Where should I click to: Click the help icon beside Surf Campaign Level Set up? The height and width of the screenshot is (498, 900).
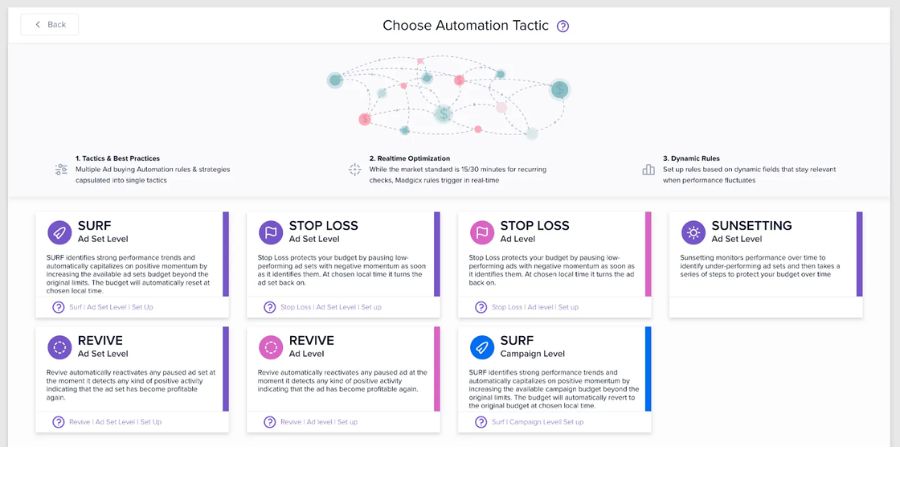pos(481,422)
